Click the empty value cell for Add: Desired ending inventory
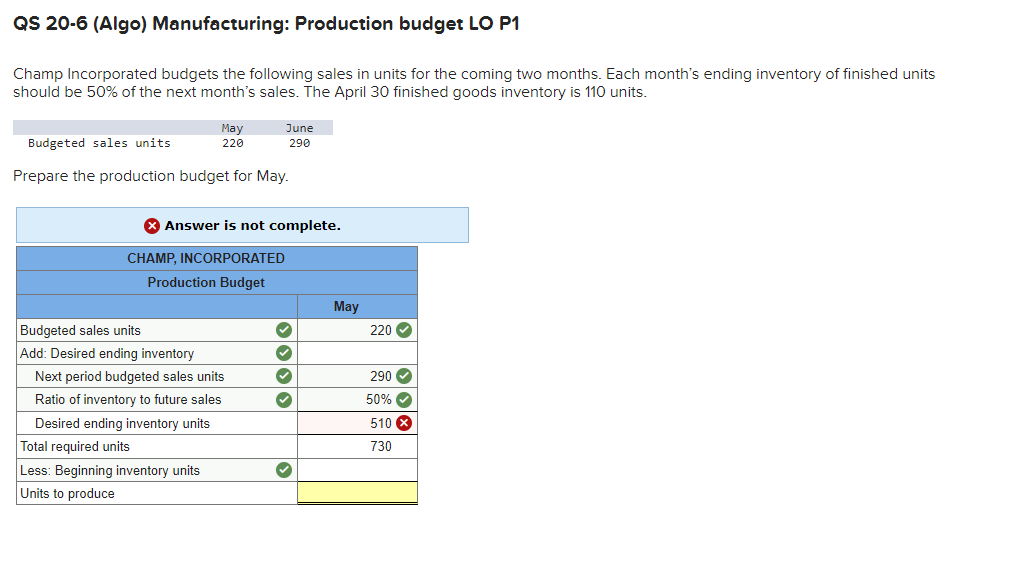Image resolution: width=1013 pixels, height=568 pixels. click(357, 353)
